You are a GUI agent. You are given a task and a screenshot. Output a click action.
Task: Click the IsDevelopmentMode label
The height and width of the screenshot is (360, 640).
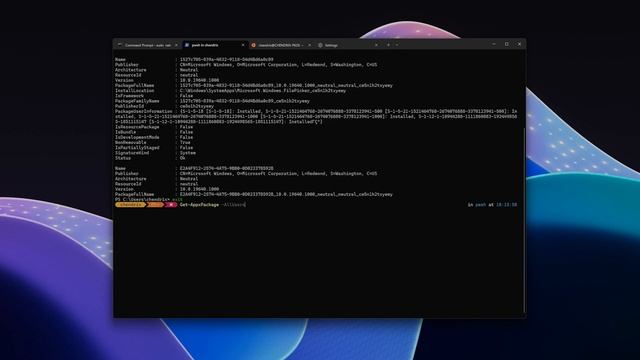137,138
